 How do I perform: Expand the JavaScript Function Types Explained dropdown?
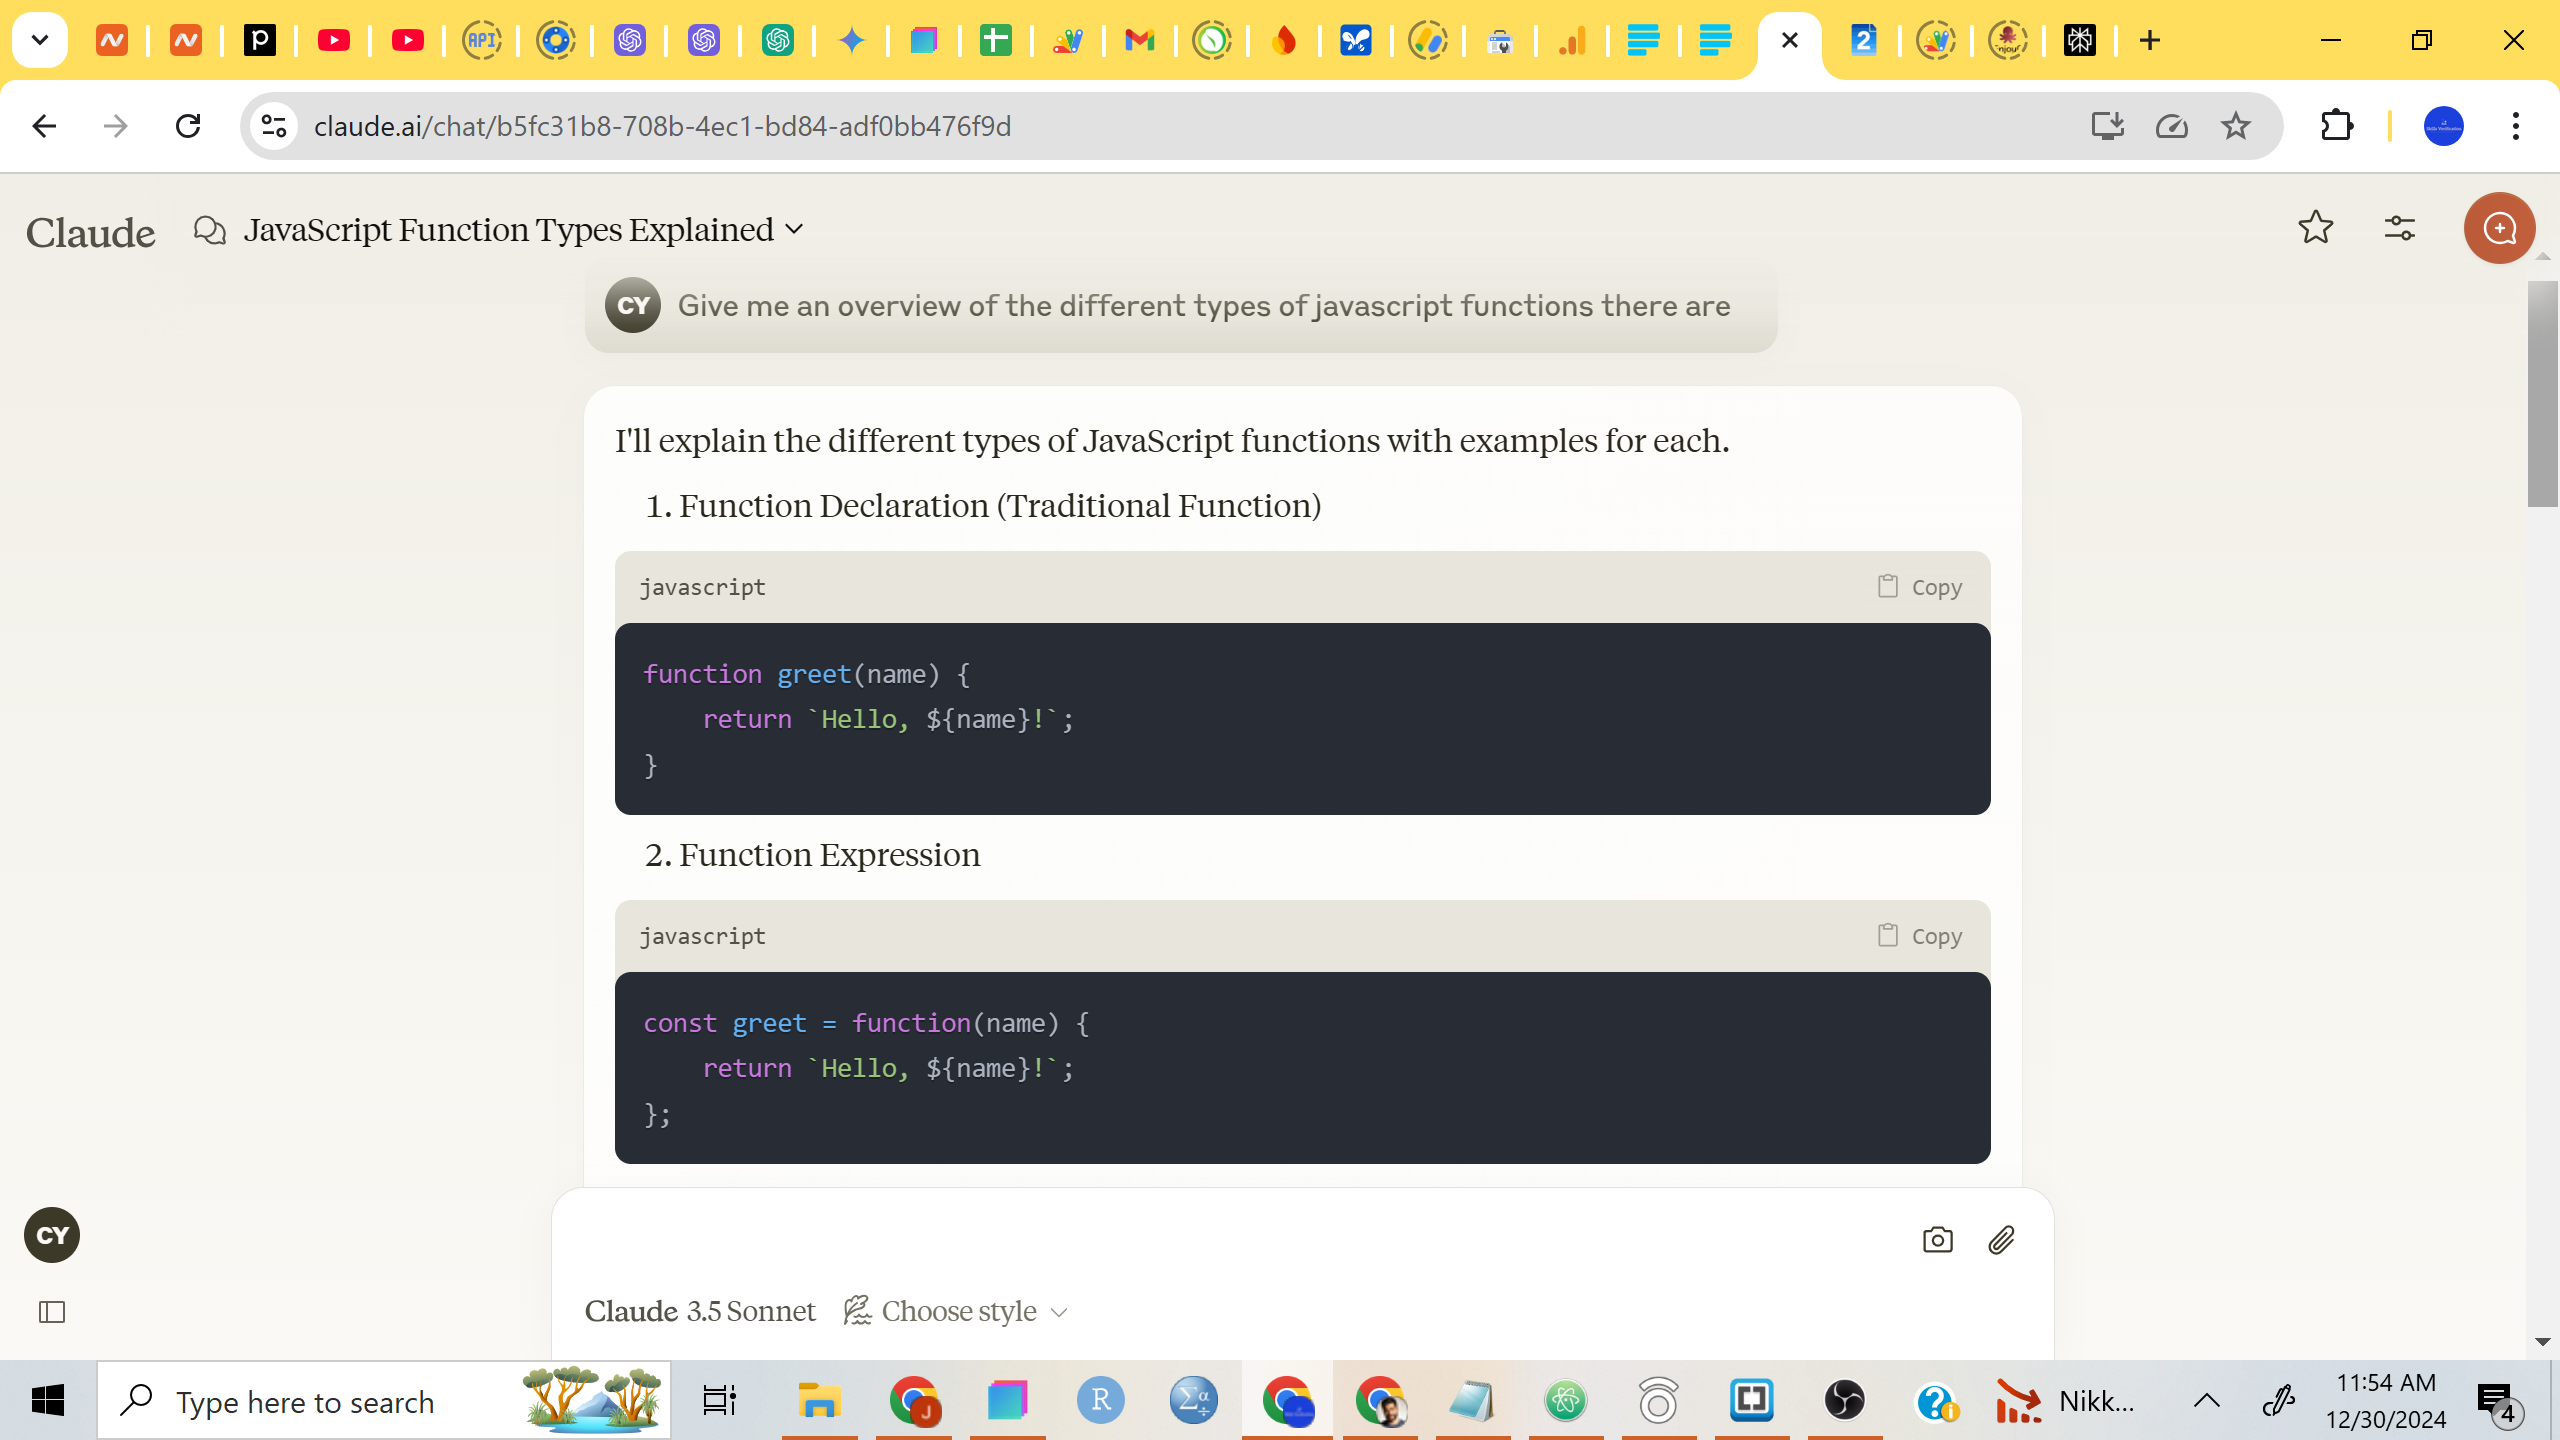[x=795, y=227]
